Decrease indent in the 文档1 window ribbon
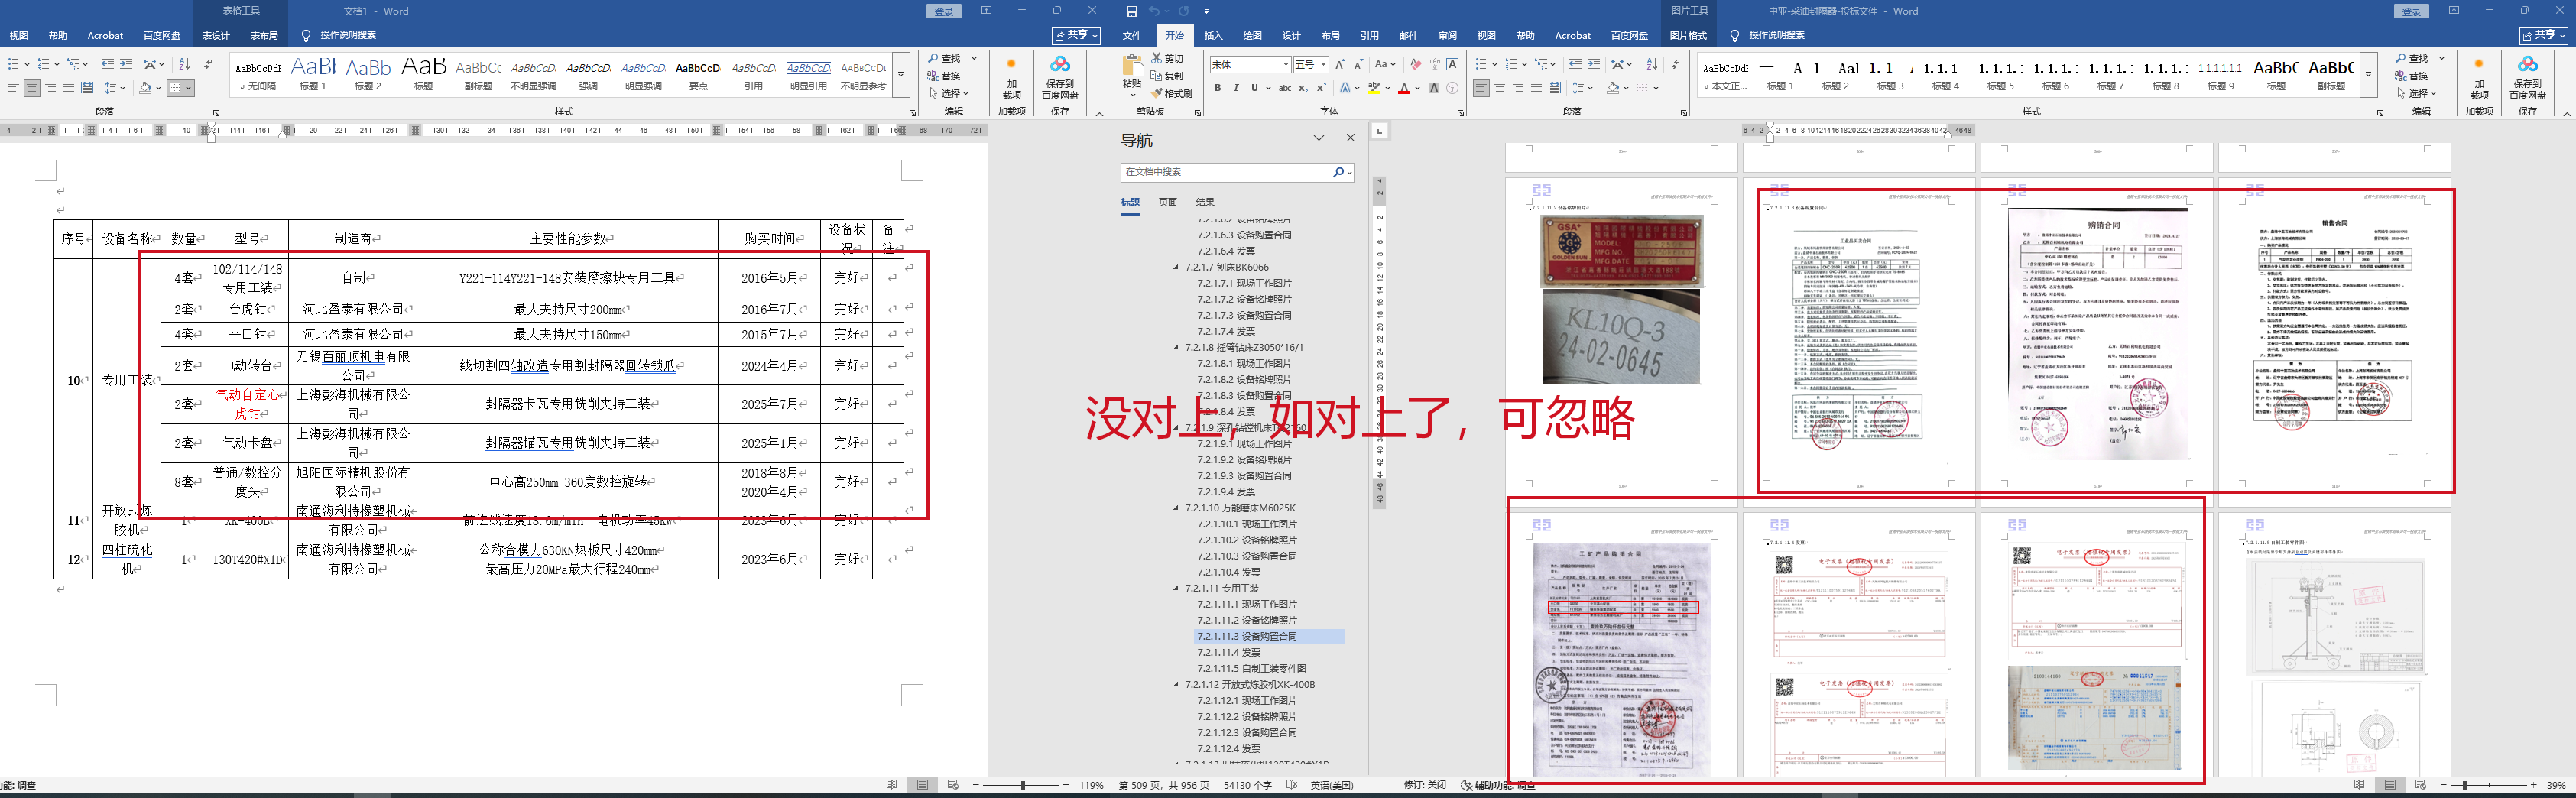Viewport: 2576px width, 798px height. [107, 64]
